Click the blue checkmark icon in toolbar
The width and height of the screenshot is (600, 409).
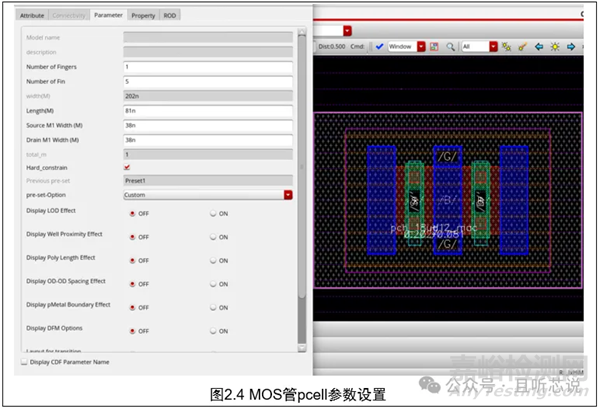(x=379, y=46)
